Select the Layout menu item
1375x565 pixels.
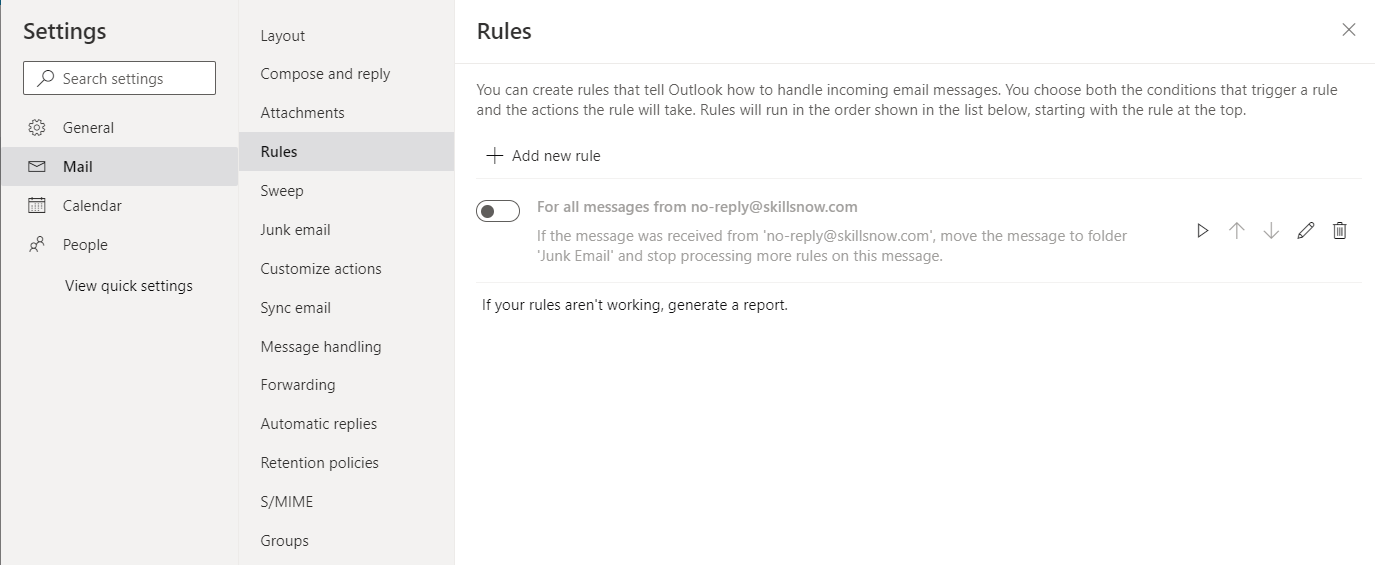pos(283,36)
